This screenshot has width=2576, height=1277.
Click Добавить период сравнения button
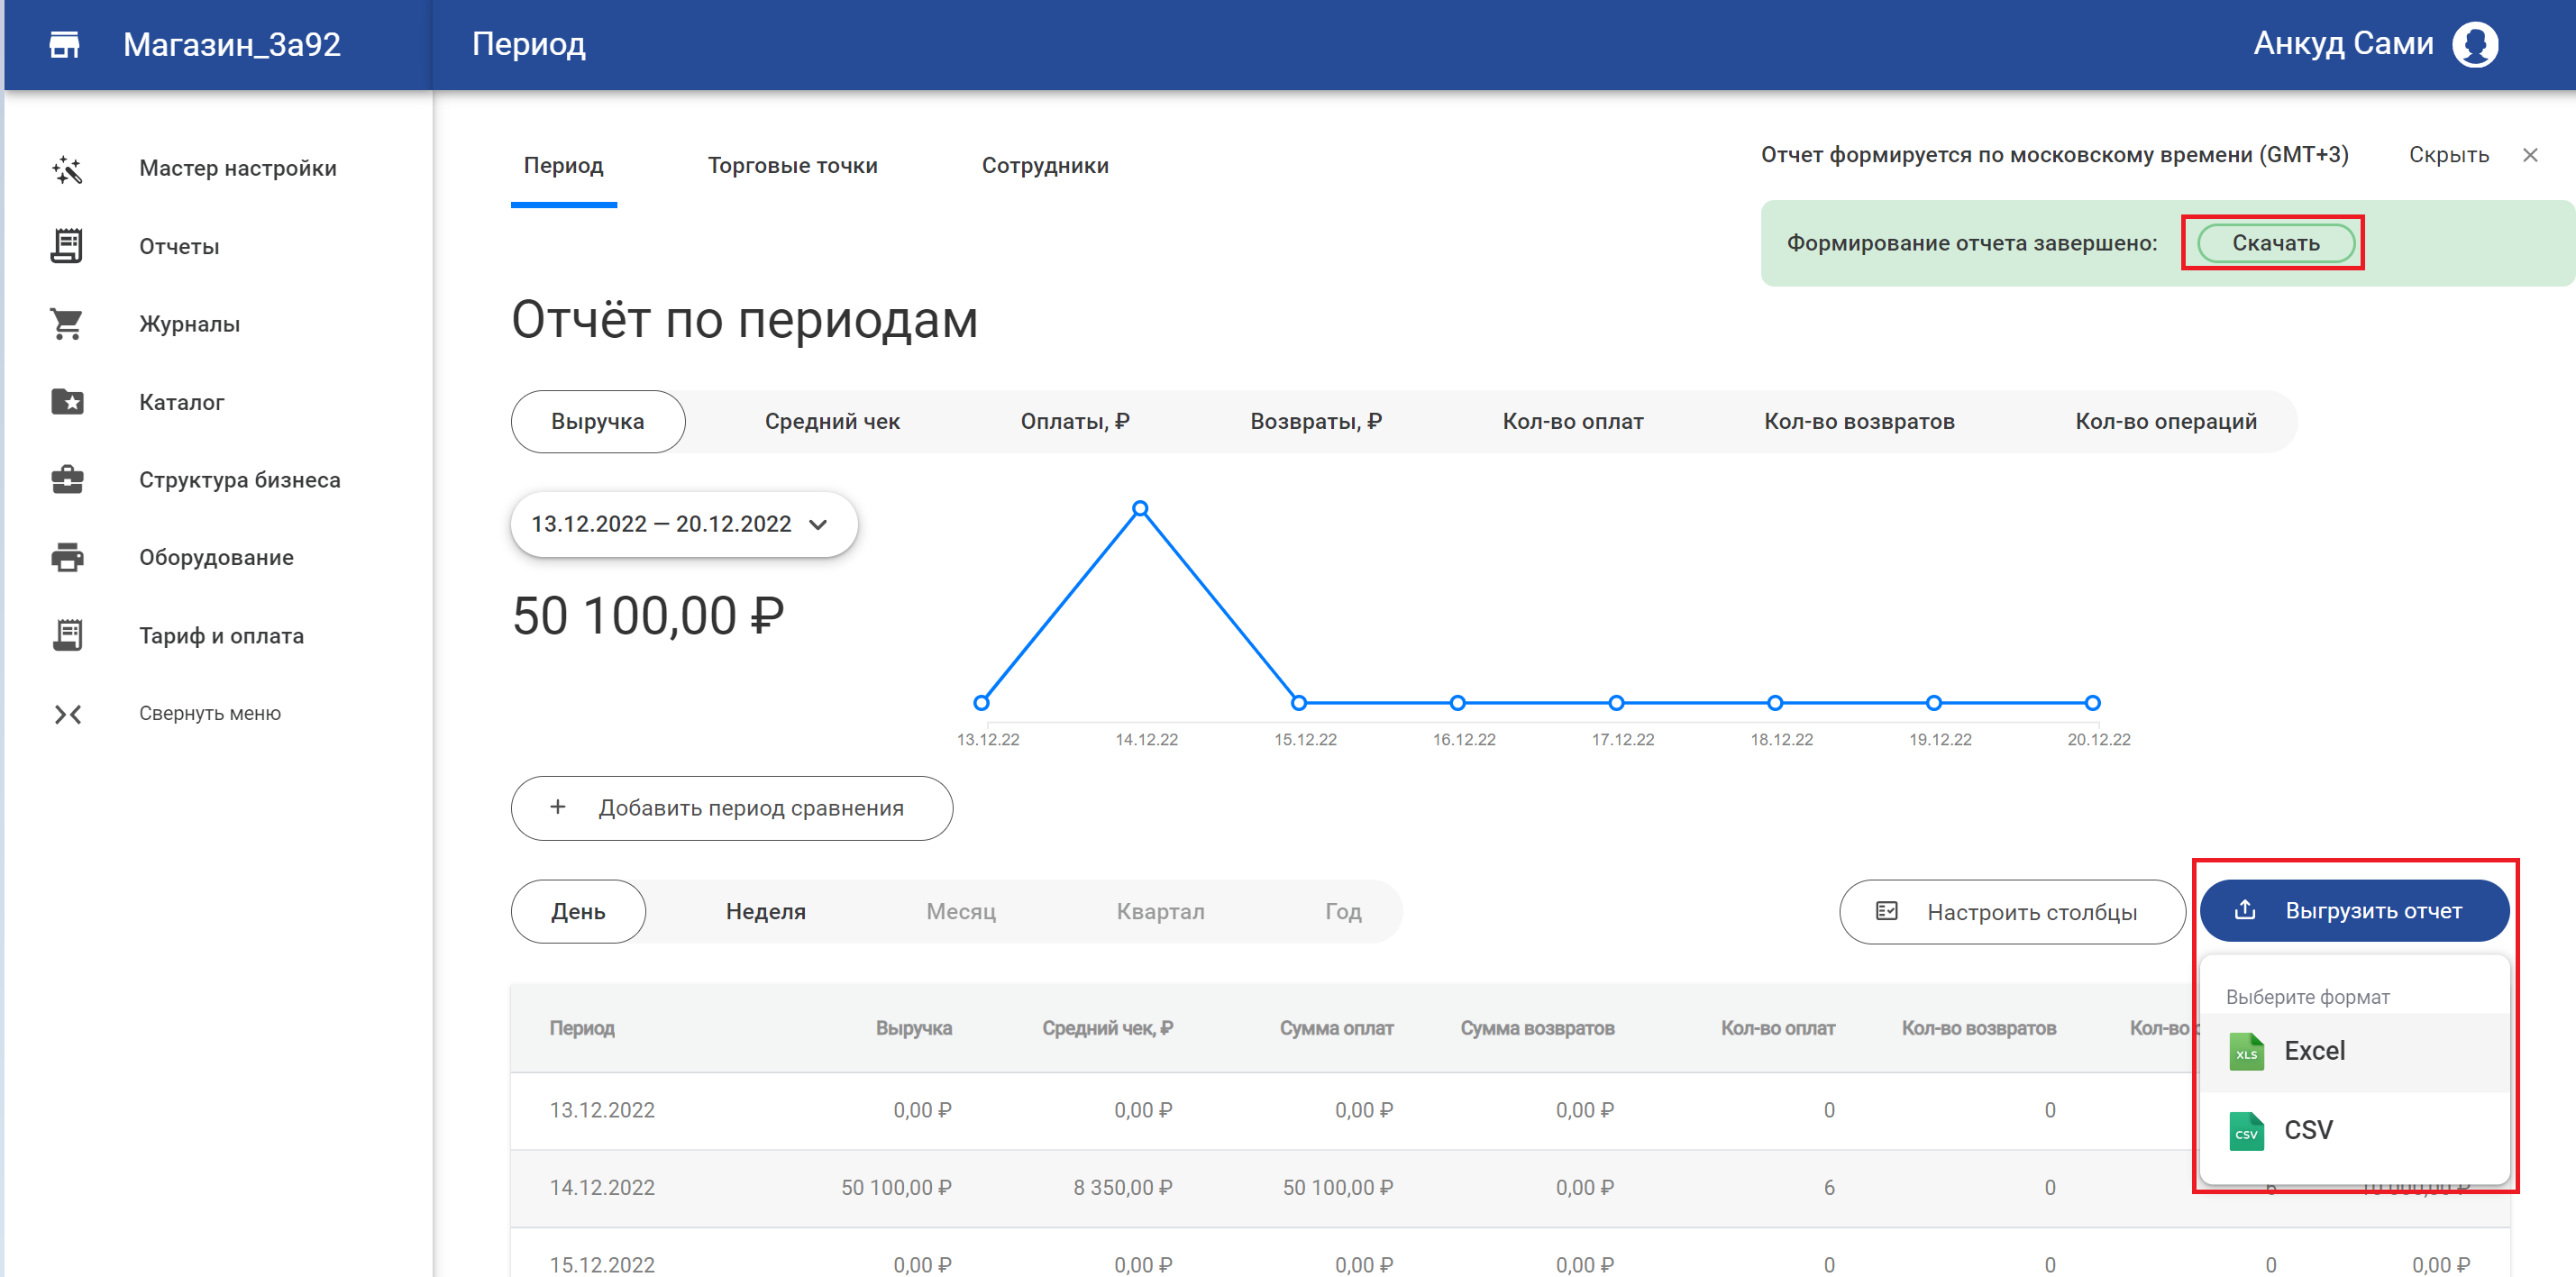732,808
